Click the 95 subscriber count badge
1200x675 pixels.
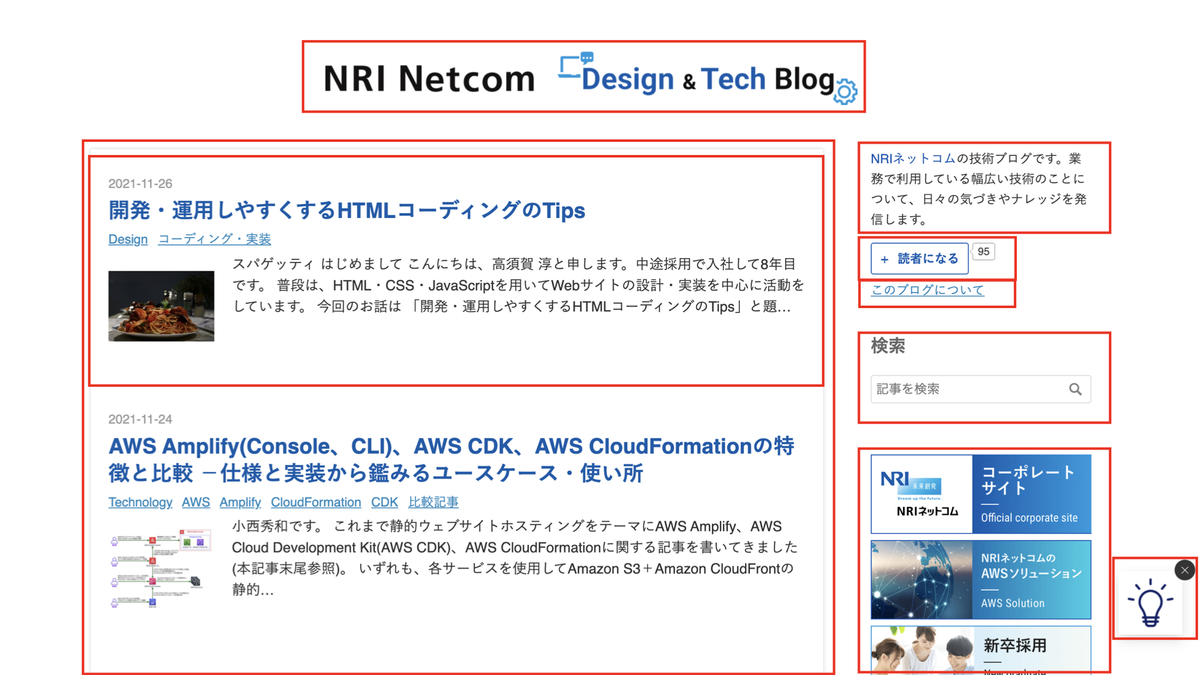click(982, 252)
